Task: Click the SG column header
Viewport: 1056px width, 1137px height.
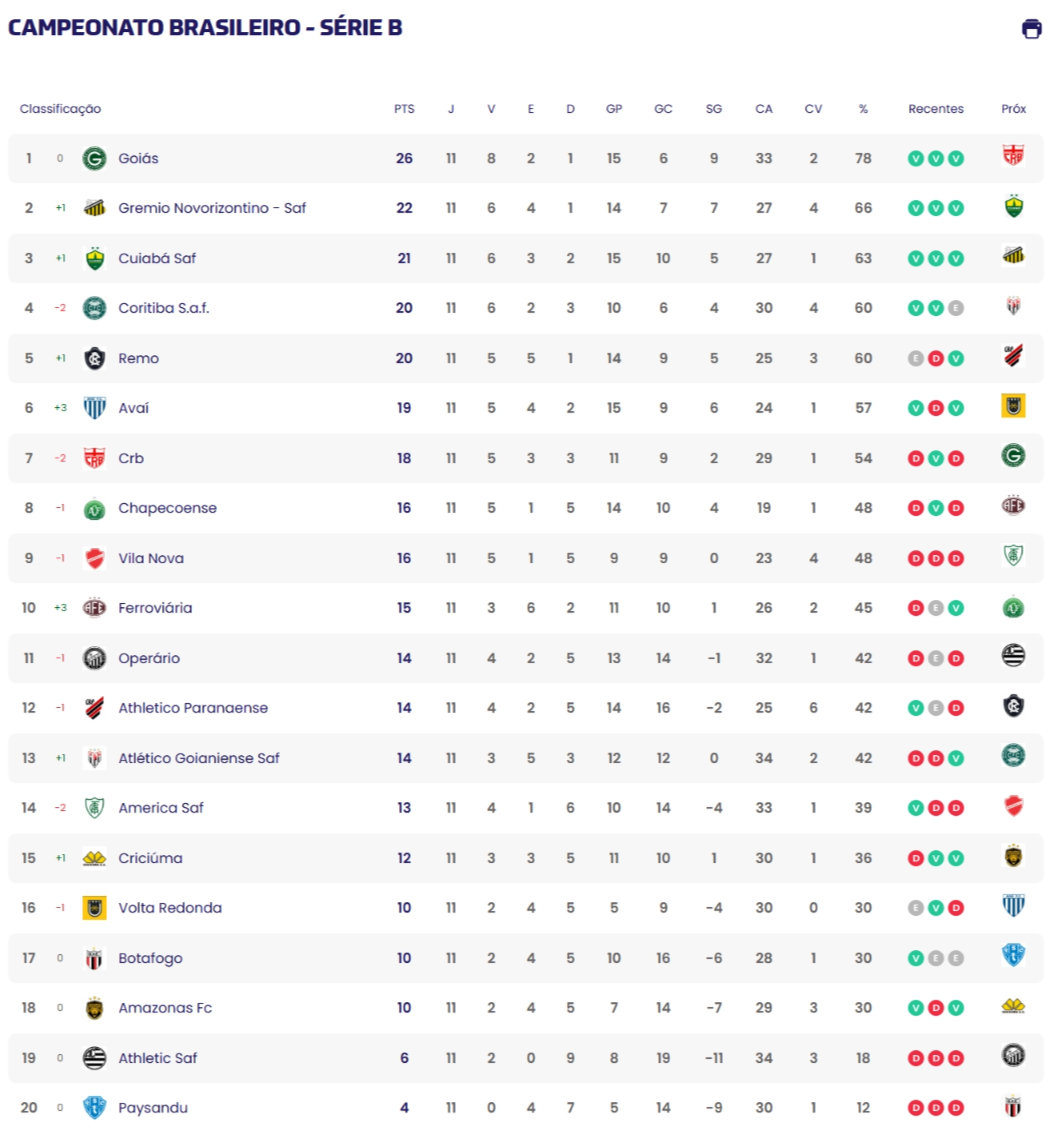Action: [x=714, y=109]
